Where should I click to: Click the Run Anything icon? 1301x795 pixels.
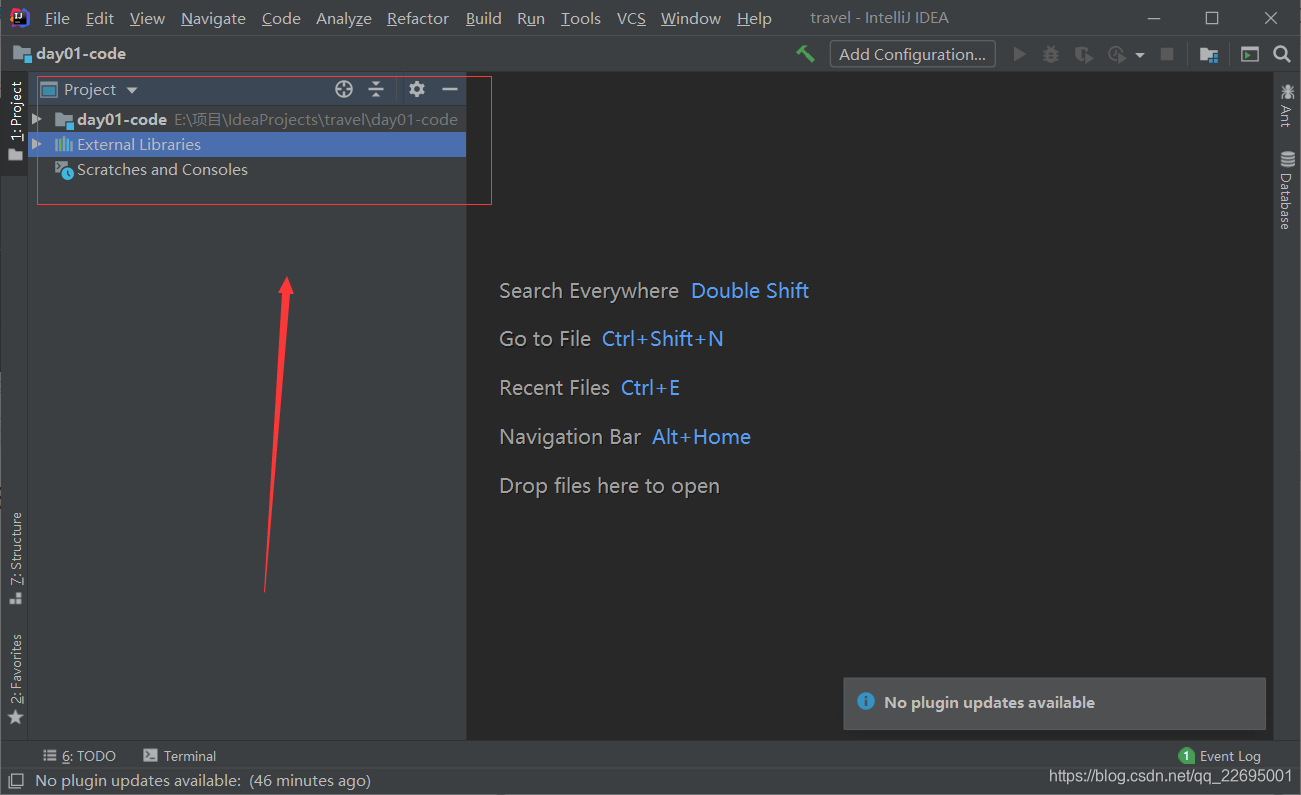tap(1250, 55)
